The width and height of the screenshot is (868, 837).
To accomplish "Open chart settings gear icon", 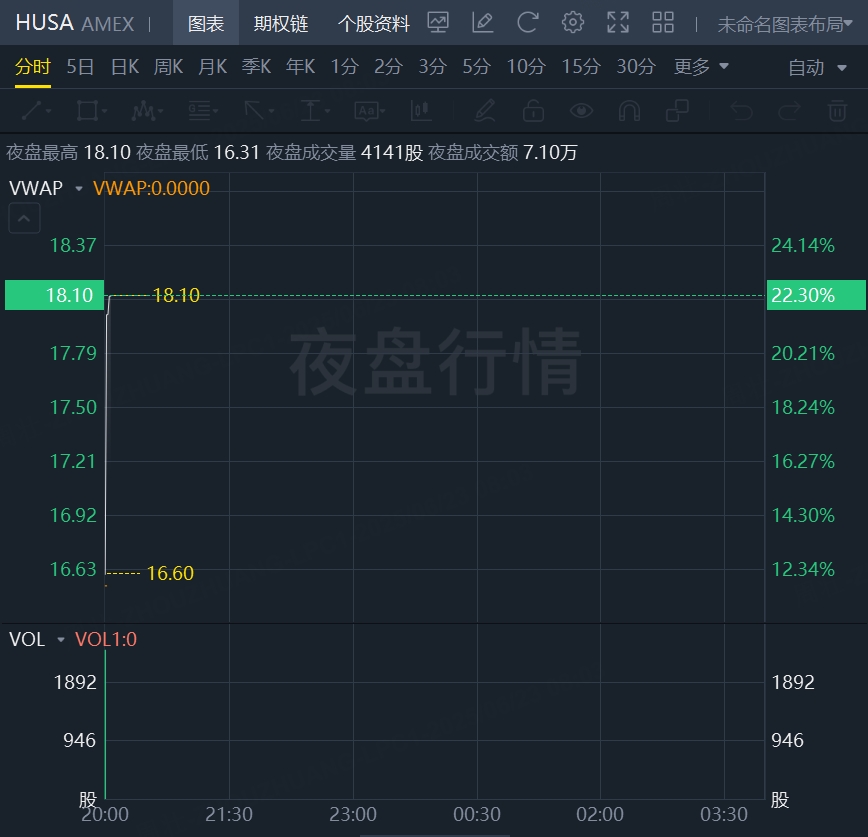I will (x=572, y=23).
